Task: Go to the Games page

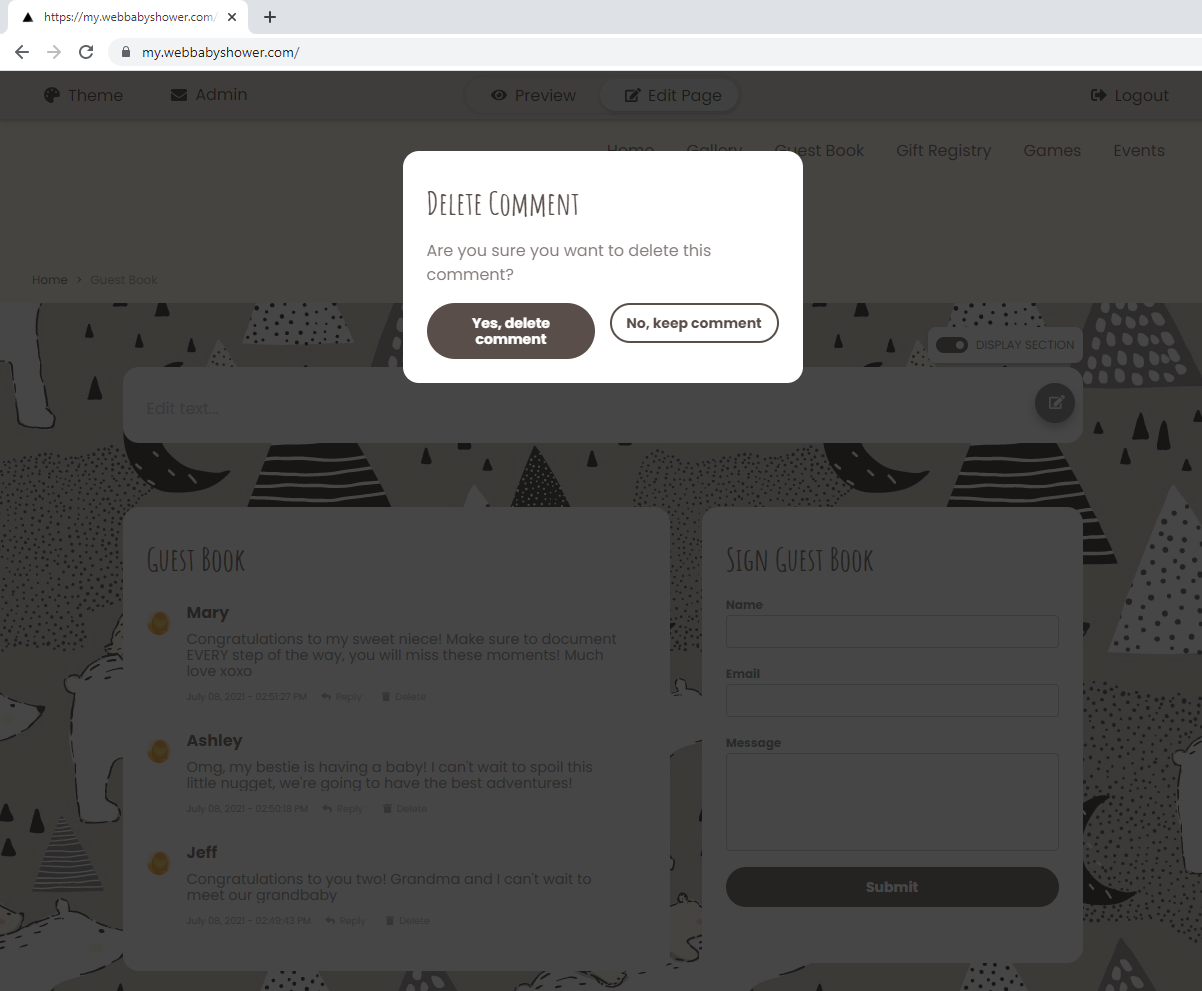Action: coord(1052,150)
